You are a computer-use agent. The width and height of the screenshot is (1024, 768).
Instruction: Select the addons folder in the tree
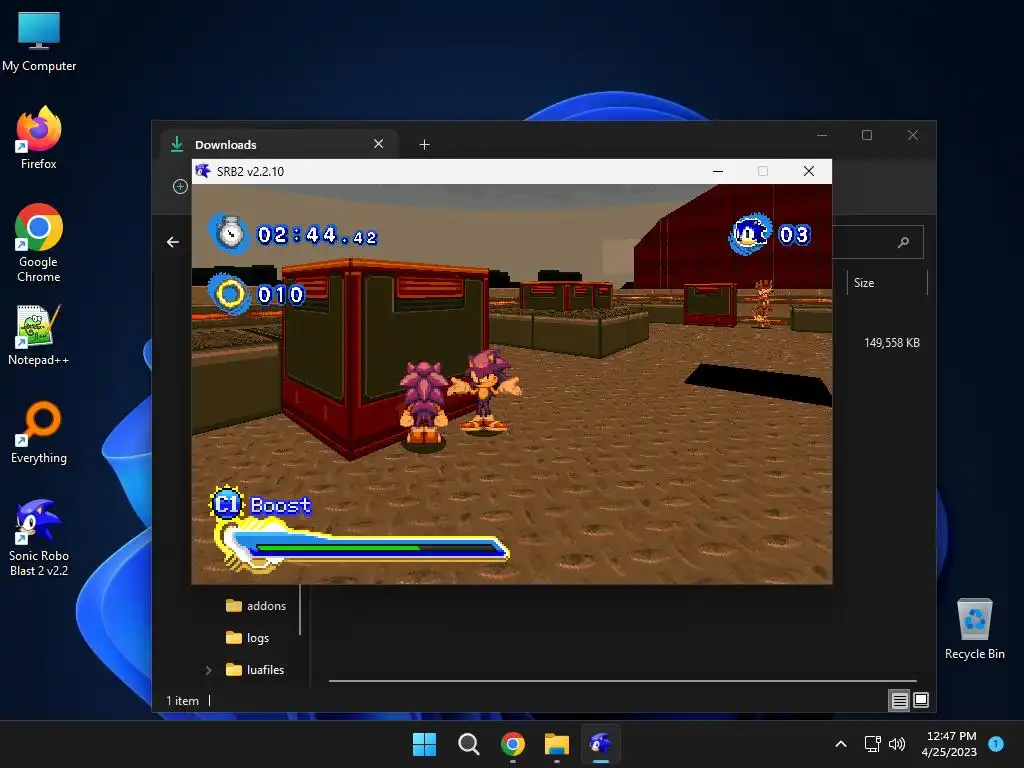click(256, 606)
